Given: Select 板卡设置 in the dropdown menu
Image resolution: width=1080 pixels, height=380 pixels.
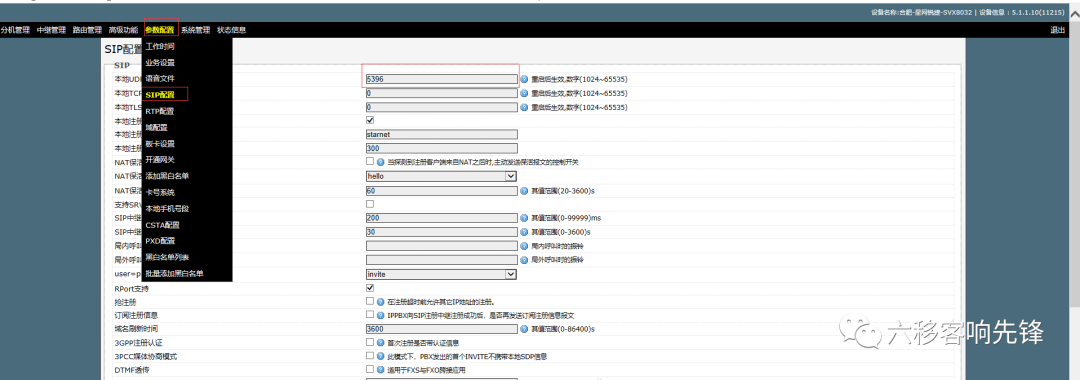Looking at the screenshot, I should tap(160, 144).
